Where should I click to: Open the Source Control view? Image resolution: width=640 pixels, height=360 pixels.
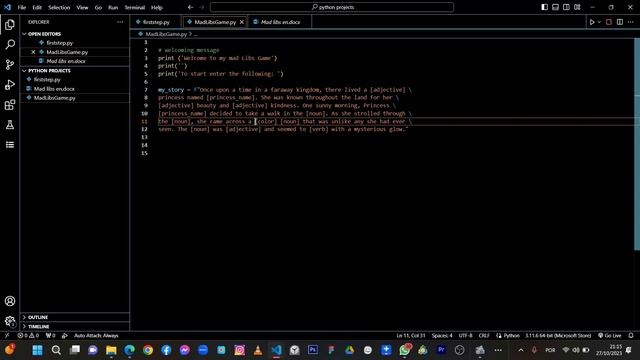[x=10, y=64]
